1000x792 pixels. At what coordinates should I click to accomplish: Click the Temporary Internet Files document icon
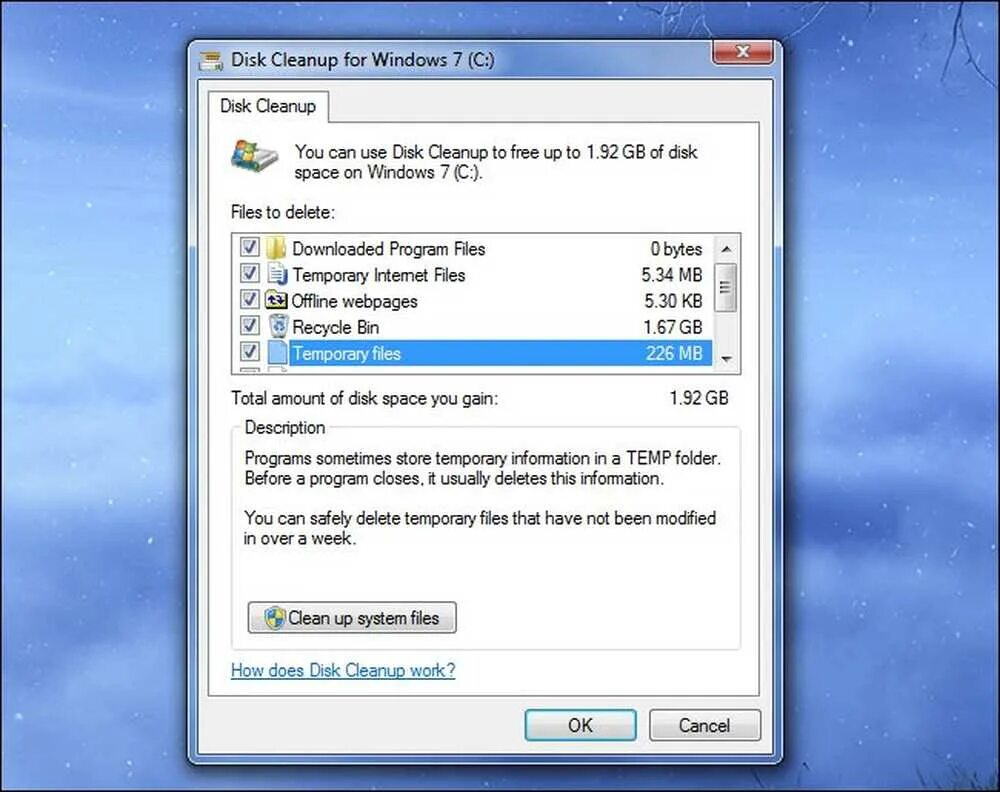click(x=277, y=274)
